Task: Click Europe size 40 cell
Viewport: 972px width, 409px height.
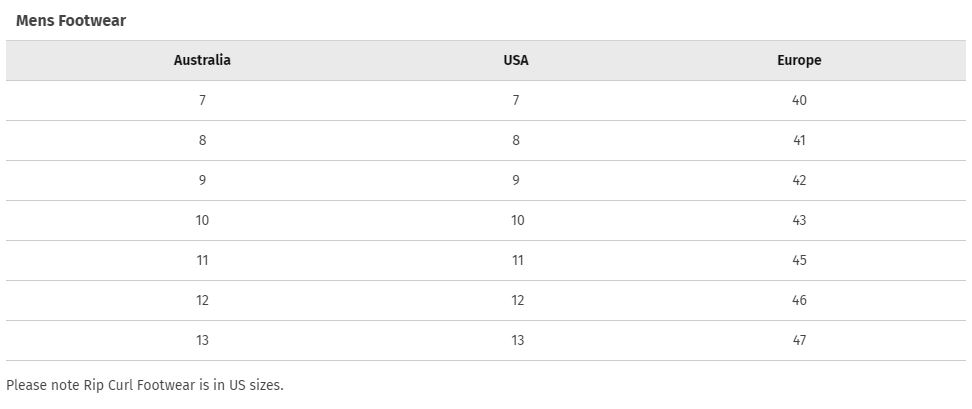Action: point(799,100)
